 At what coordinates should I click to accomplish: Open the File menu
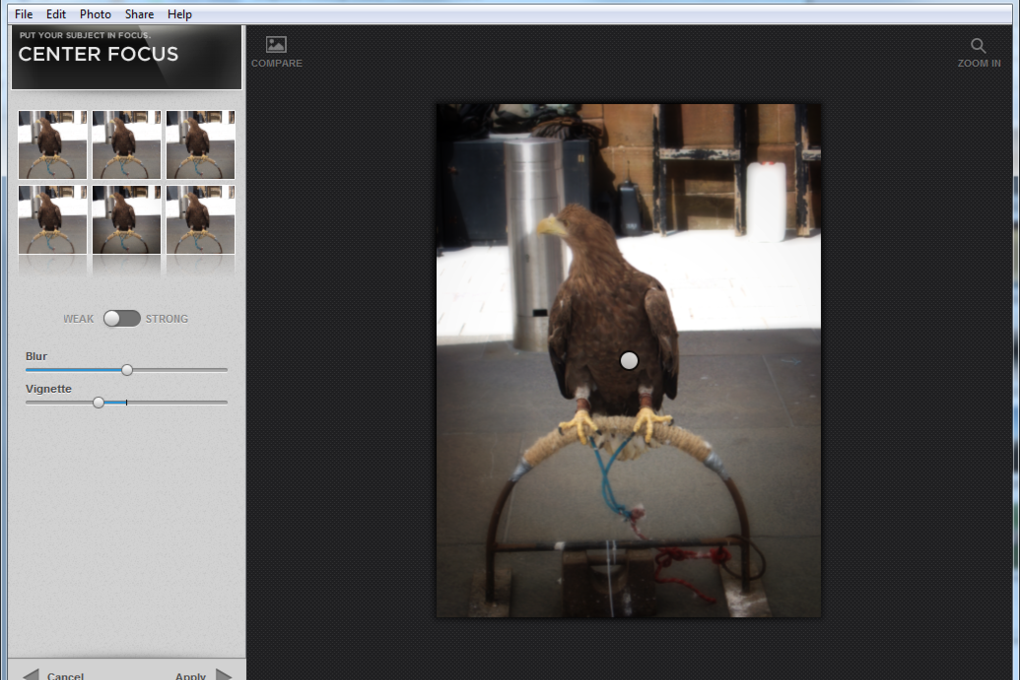(x=23, y=14)
